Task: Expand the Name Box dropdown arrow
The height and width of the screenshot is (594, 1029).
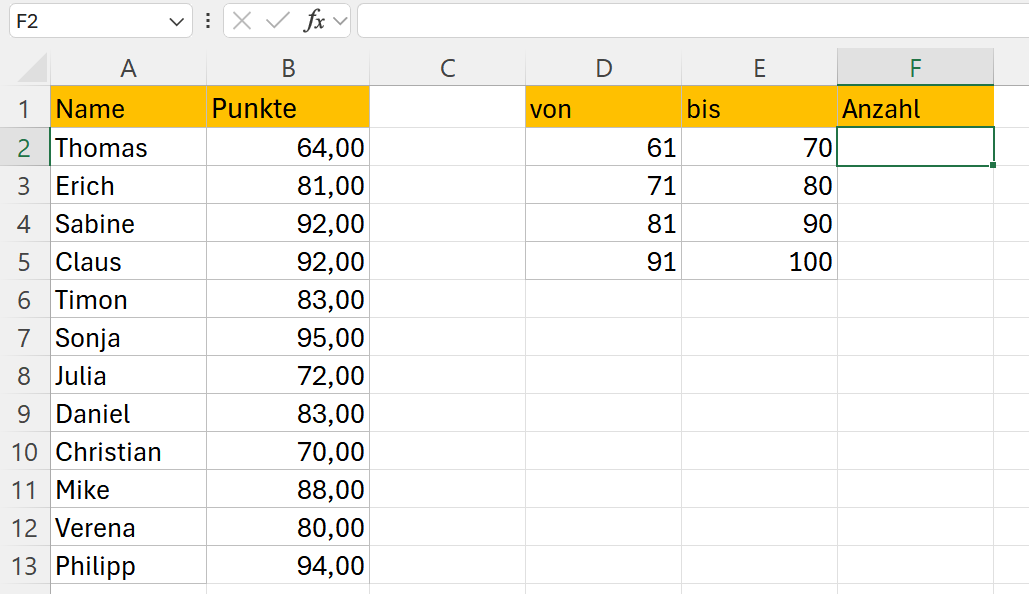Action: coord(176,22)
